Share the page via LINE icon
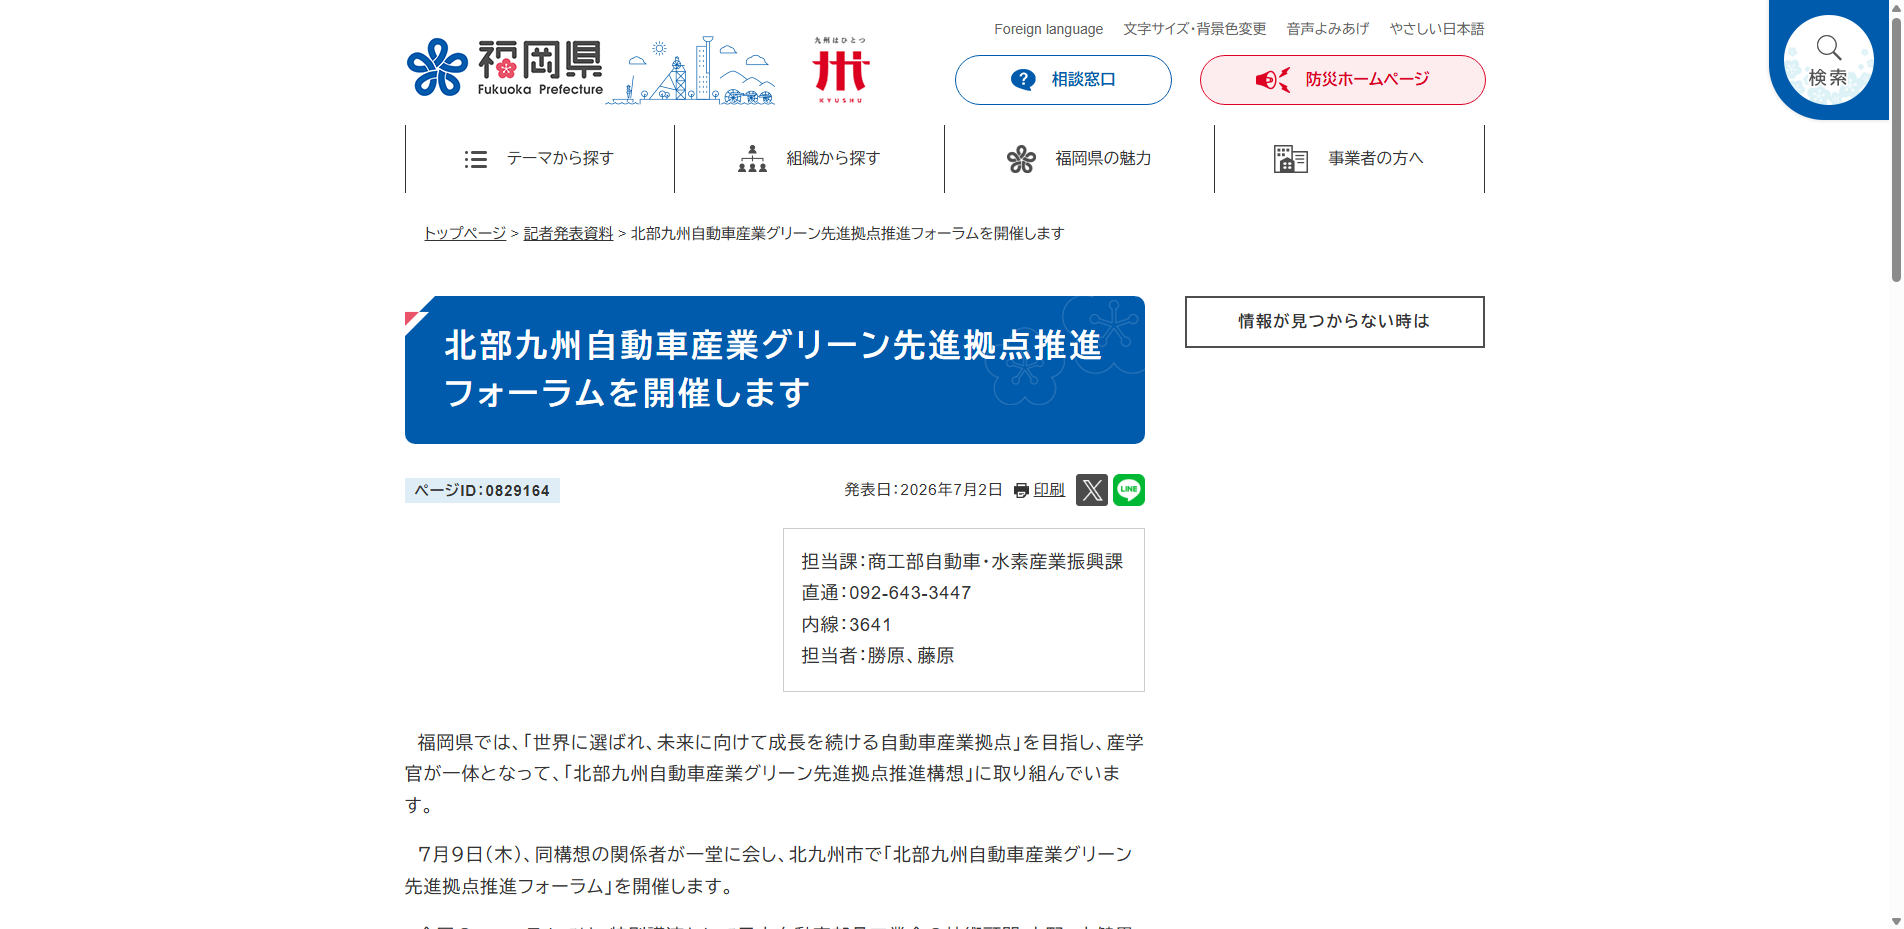The image size is (1904, 929). (x=1129, y=490)
